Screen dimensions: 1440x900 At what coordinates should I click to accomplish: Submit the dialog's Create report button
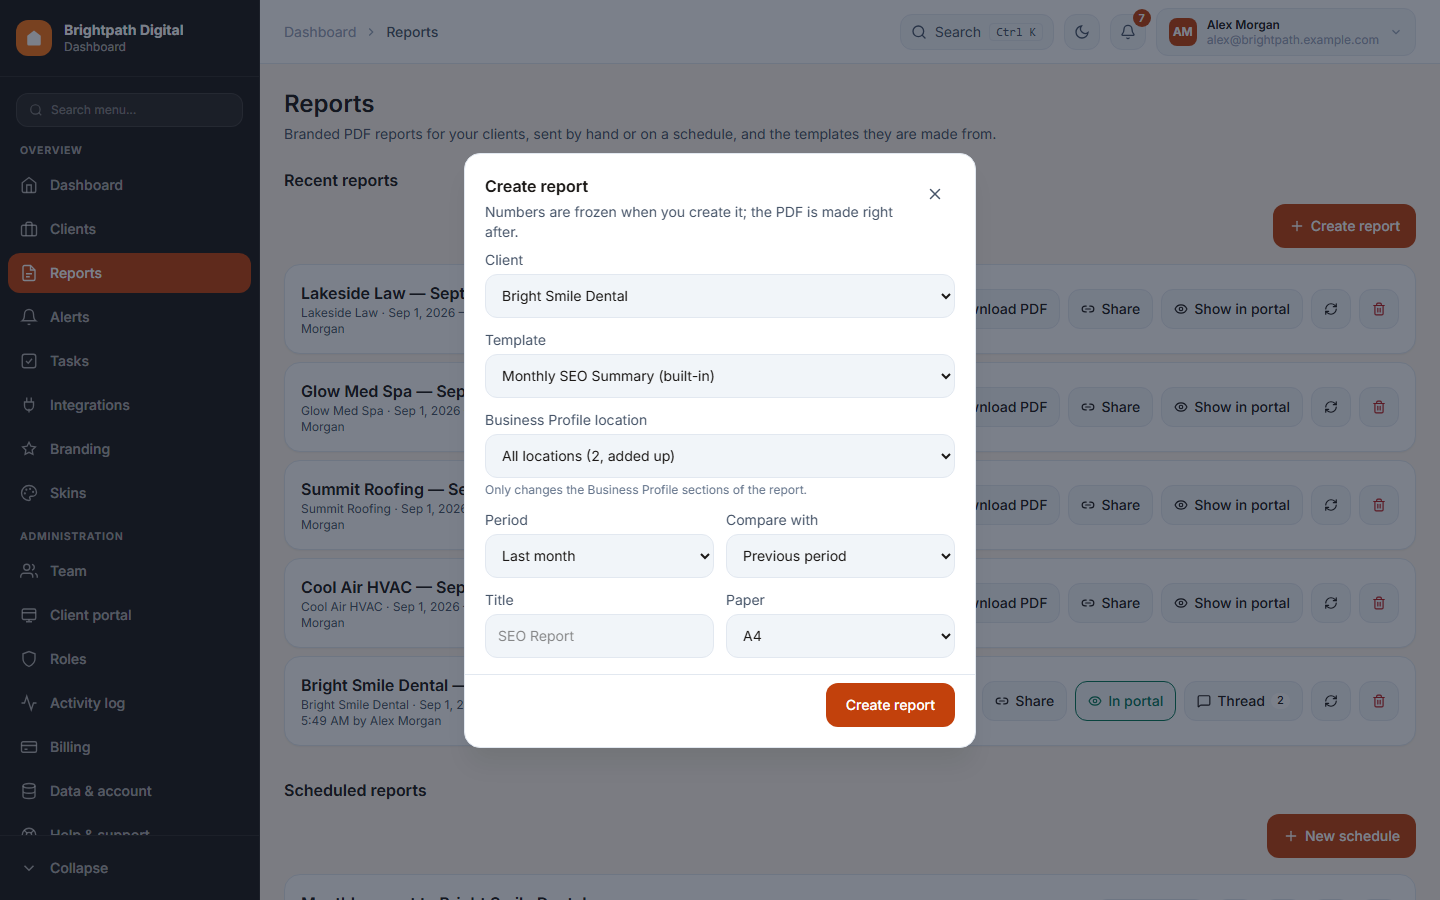(890, 705)
